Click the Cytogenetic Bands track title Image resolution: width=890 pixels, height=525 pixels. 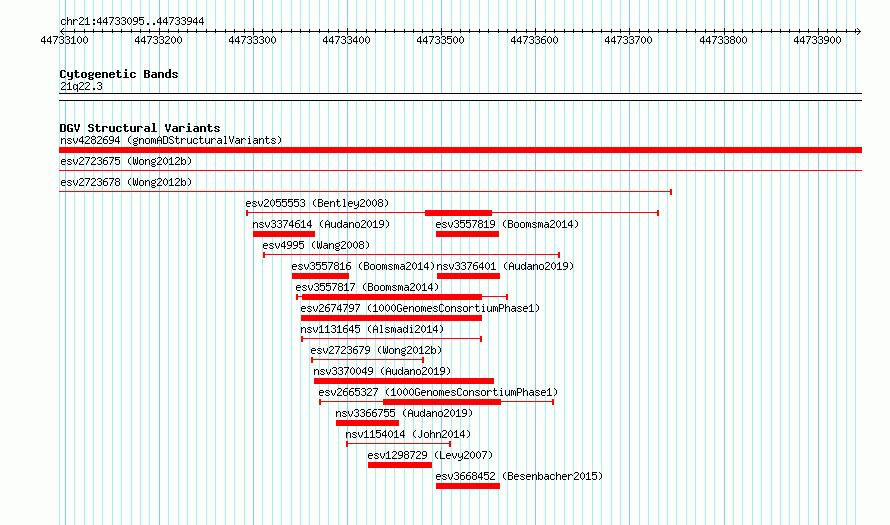coord(119,74)
